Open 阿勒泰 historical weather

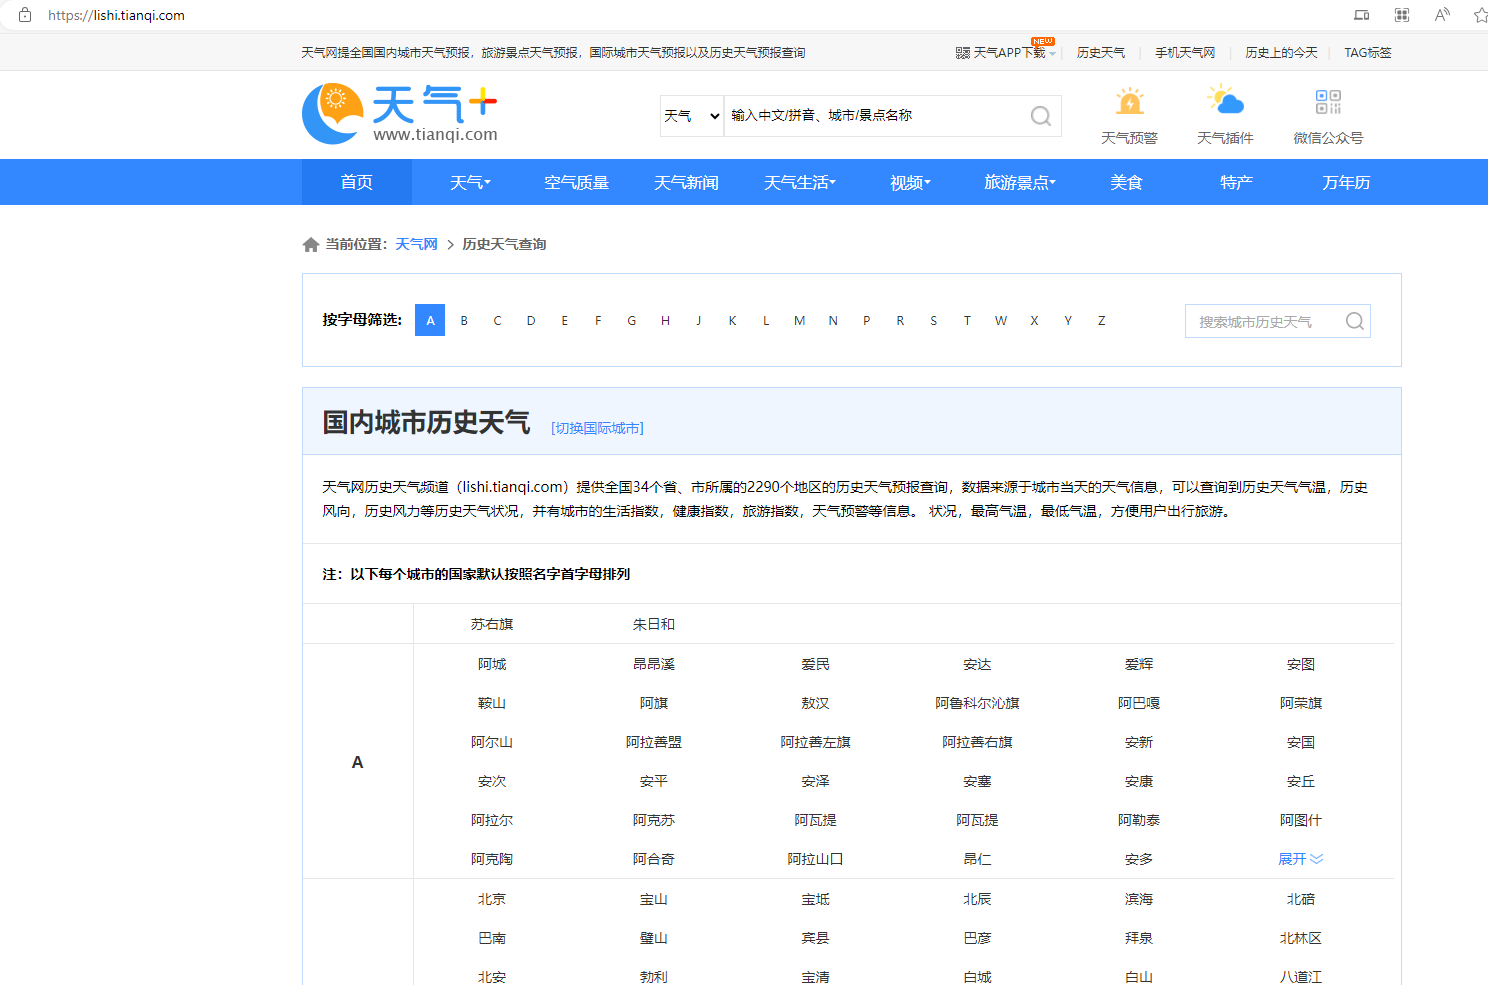coord(1139,820)
